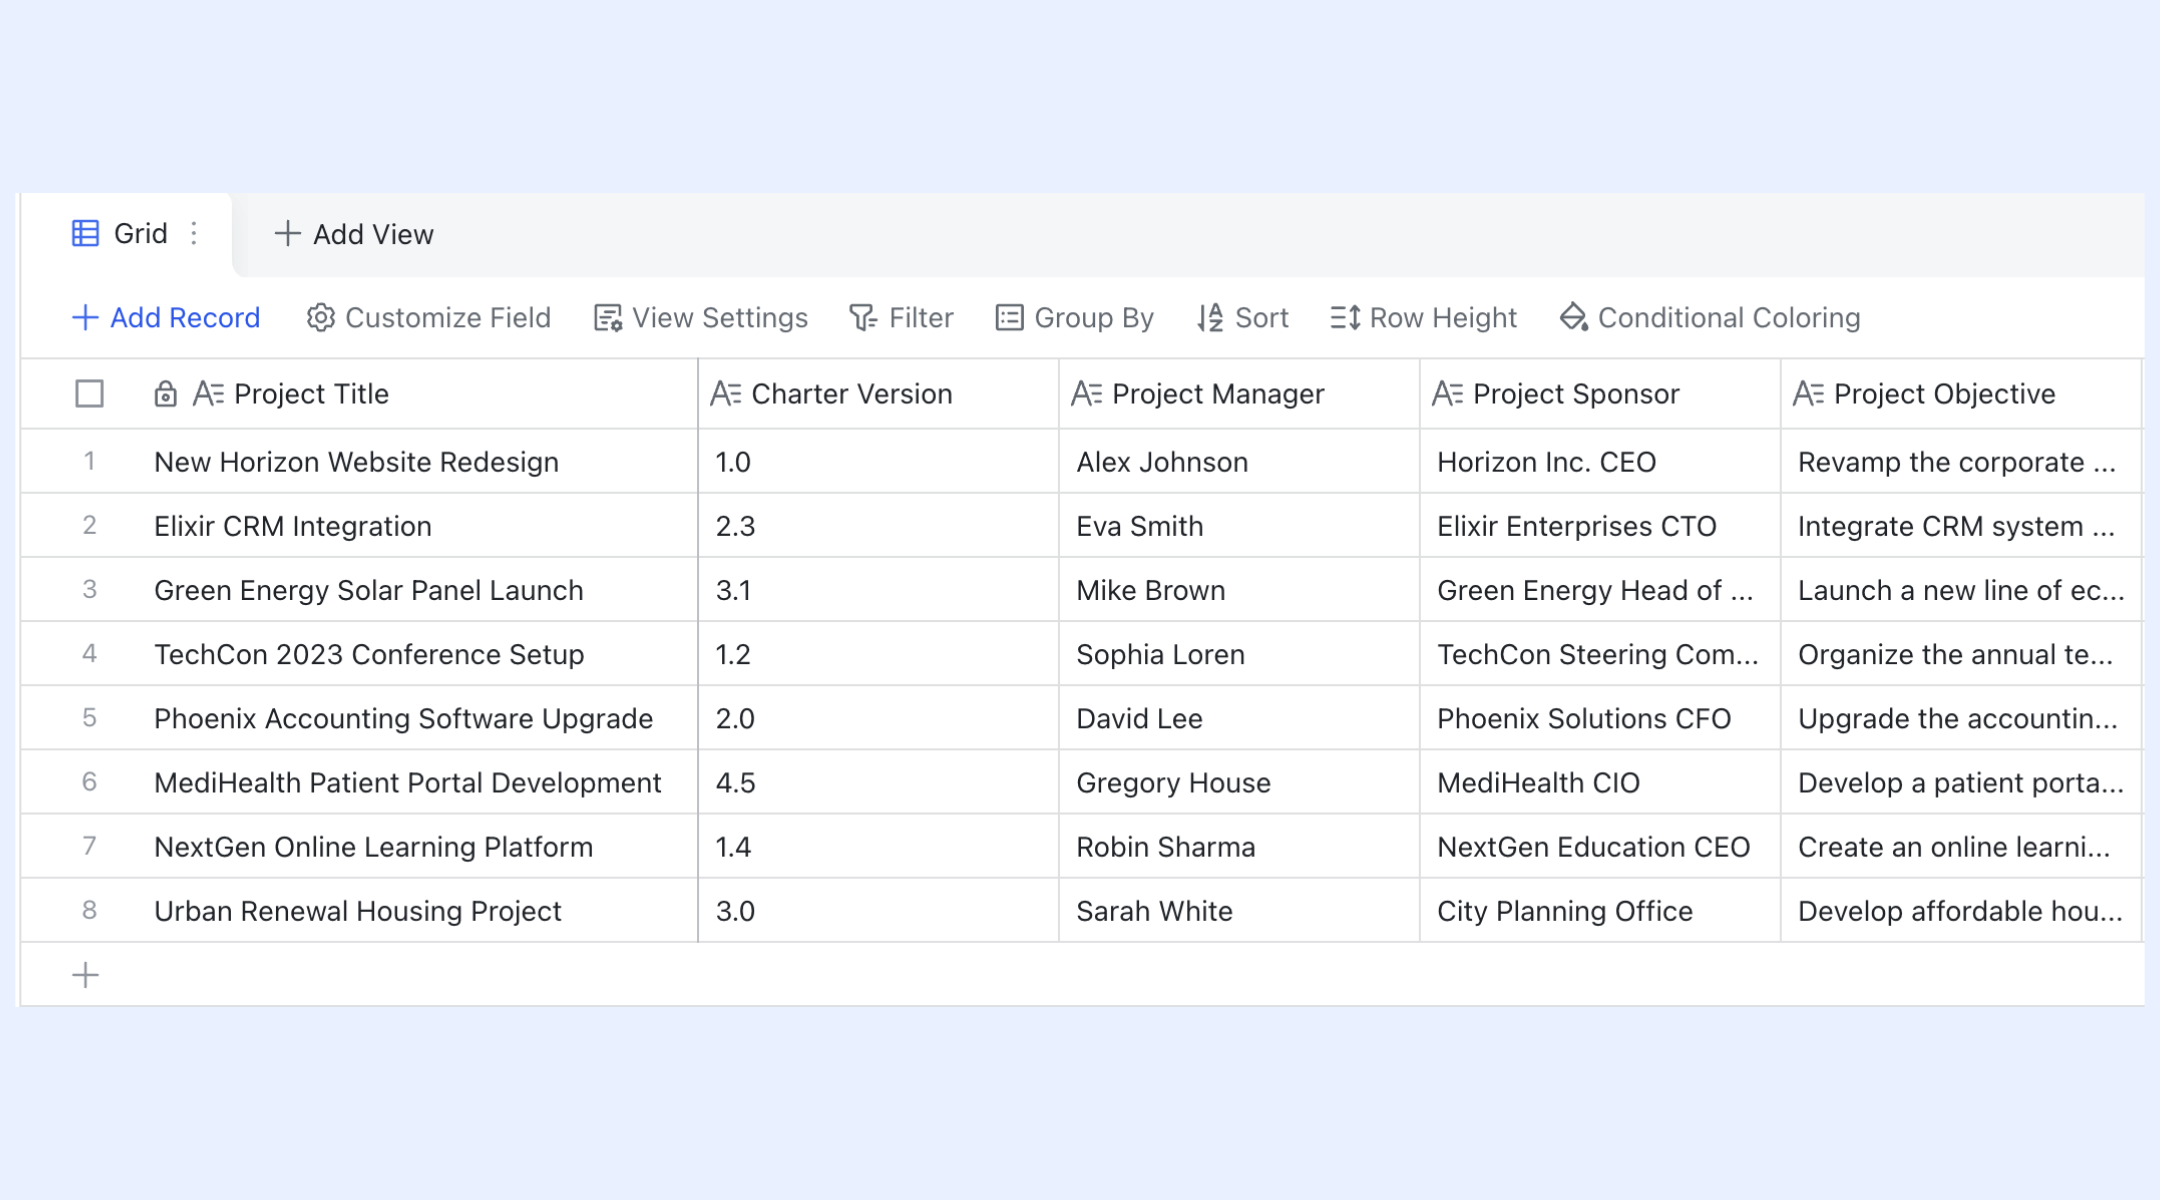Add a new row with bottom plus icon

pyautogui.click(x=86, y=975)
